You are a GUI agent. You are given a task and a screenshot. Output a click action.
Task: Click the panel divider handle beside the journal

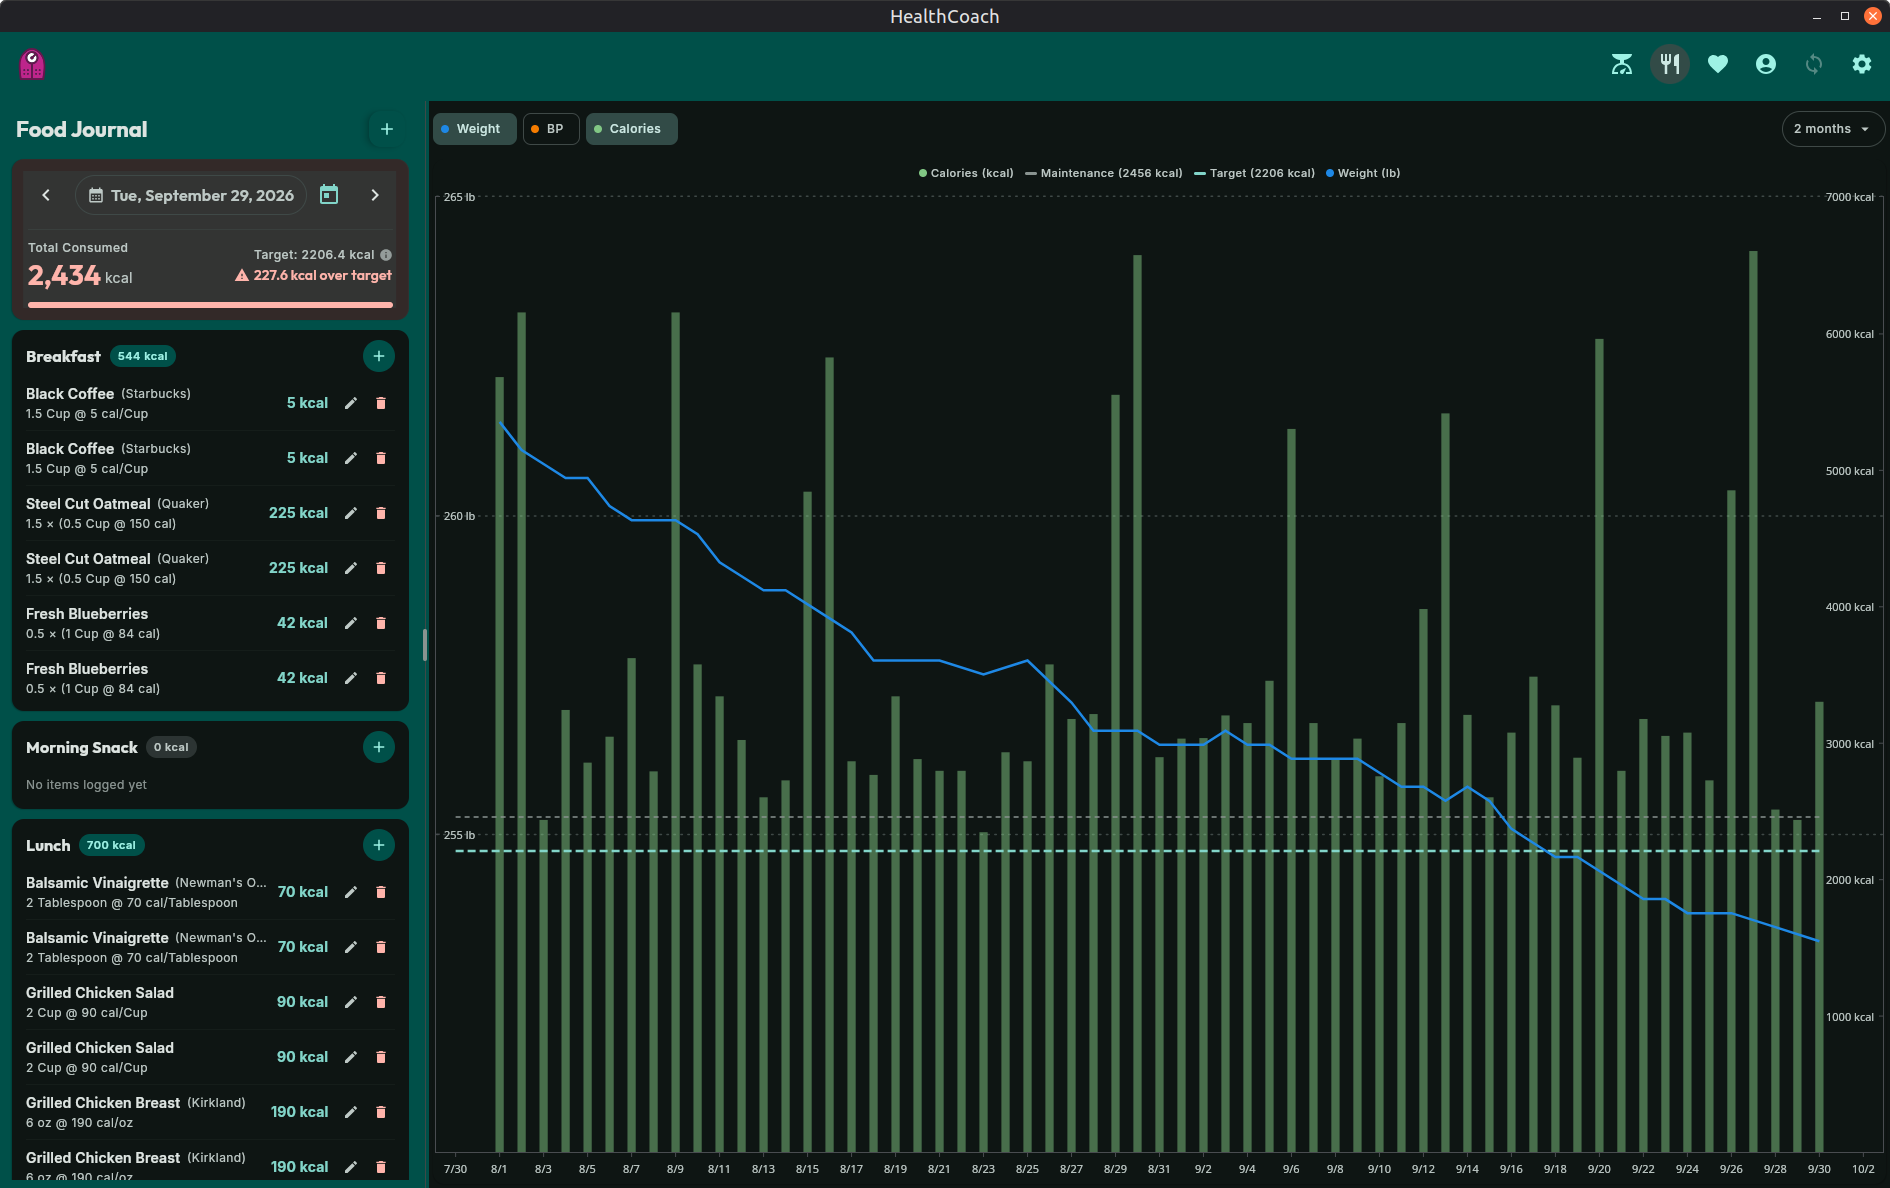coord(425,645)
